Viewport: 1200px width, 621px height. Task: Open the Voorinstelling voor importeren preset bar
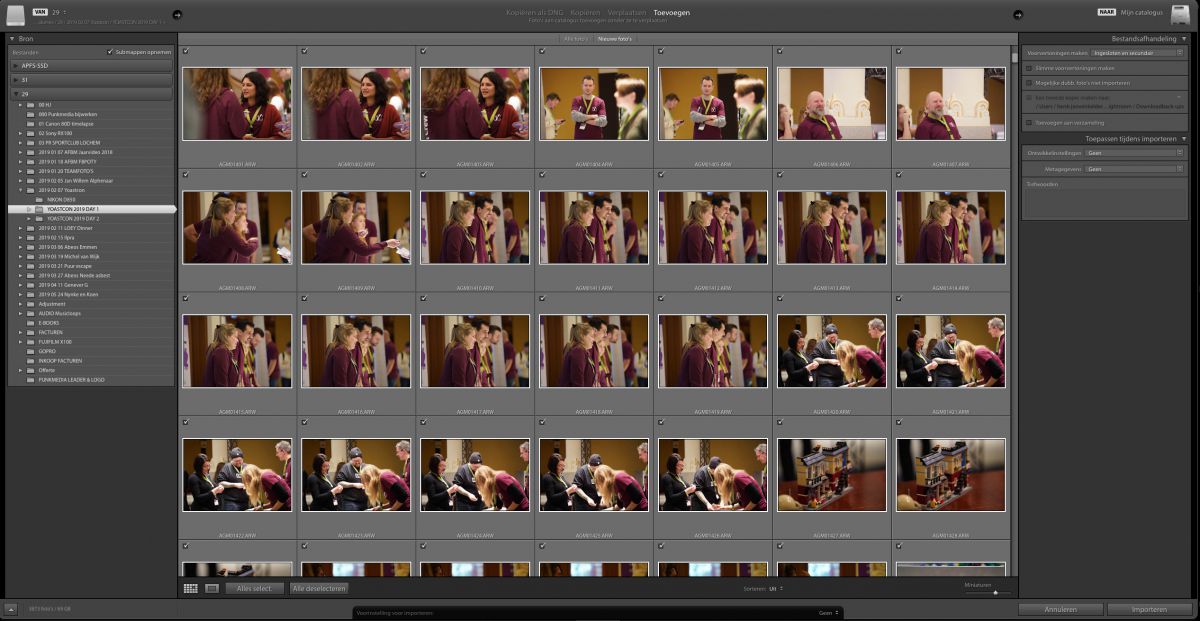(597, 613)
